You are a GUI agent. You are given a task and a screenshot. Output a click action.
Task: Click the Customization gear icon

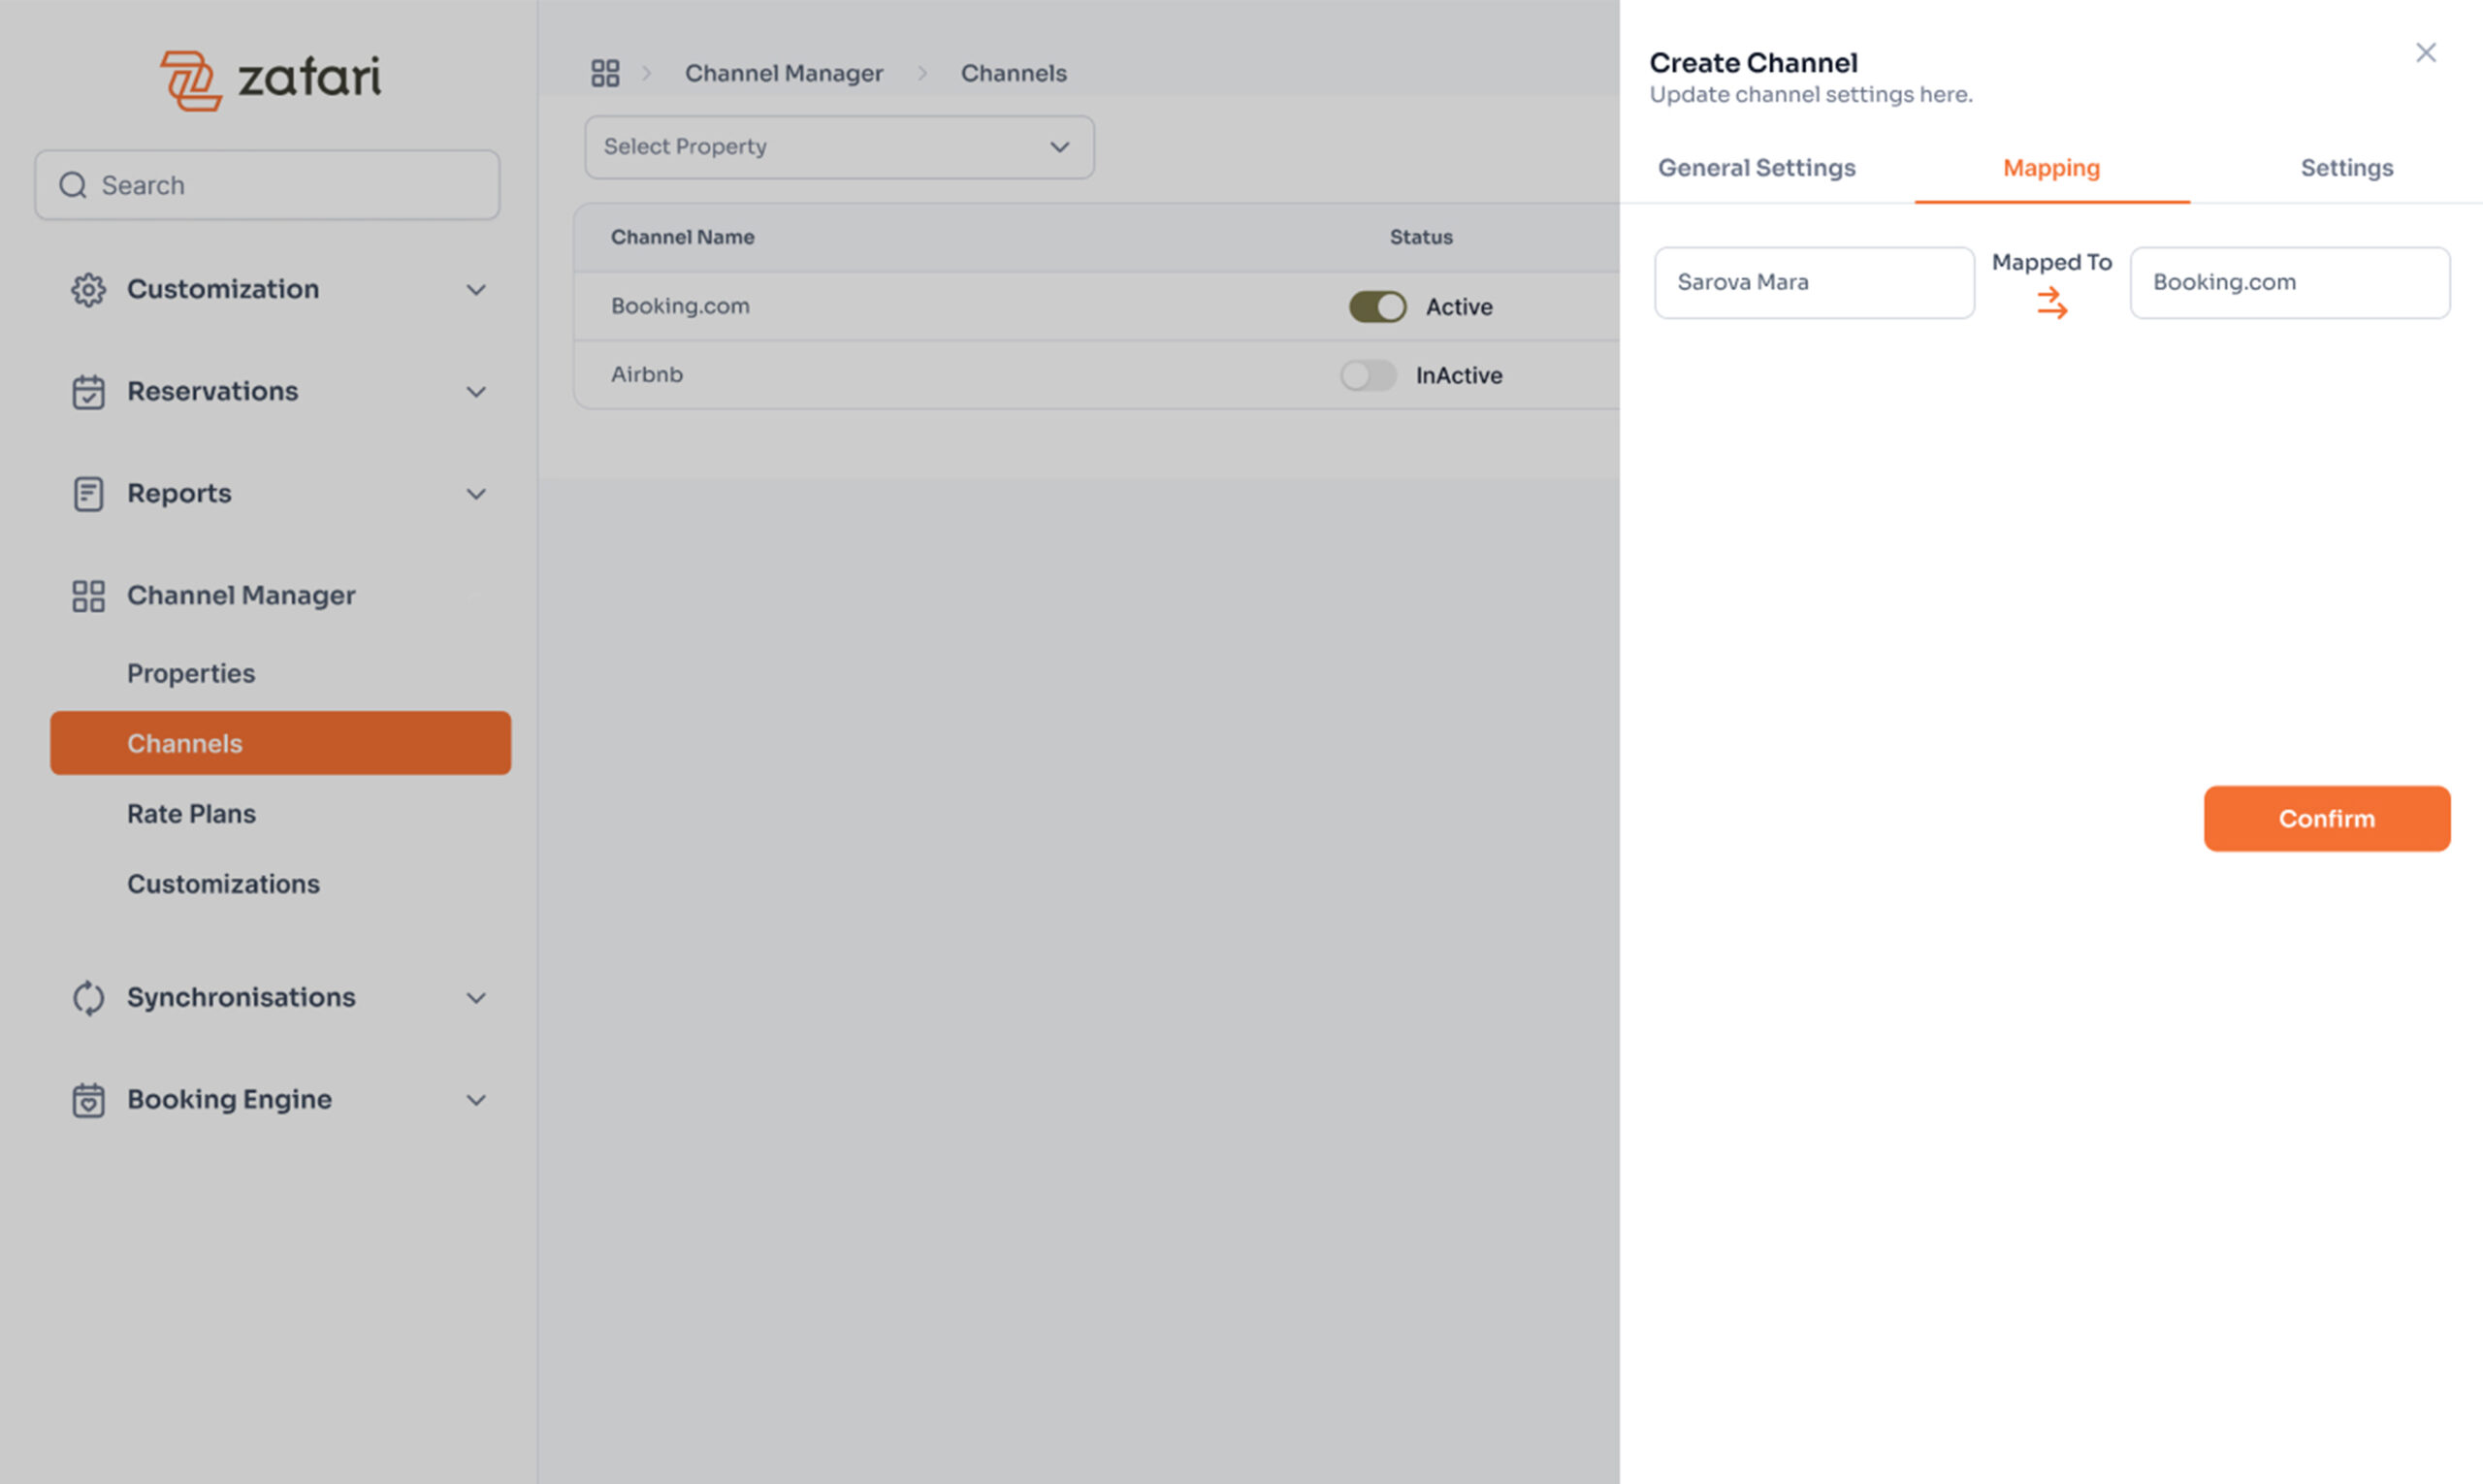coord(88,290)
